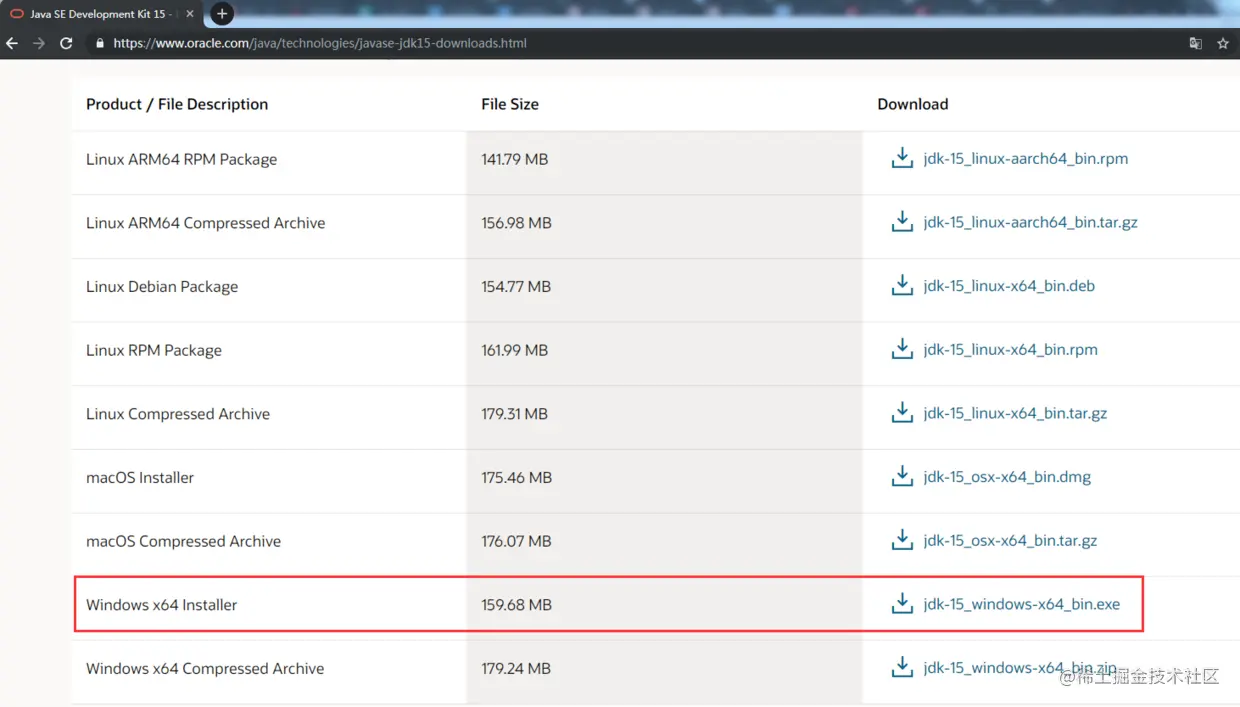Click download icon for jdk-15_linux-x64_bin.tar.gz
The width and height of the screenshot is (1240, 707).
point(902,413)
